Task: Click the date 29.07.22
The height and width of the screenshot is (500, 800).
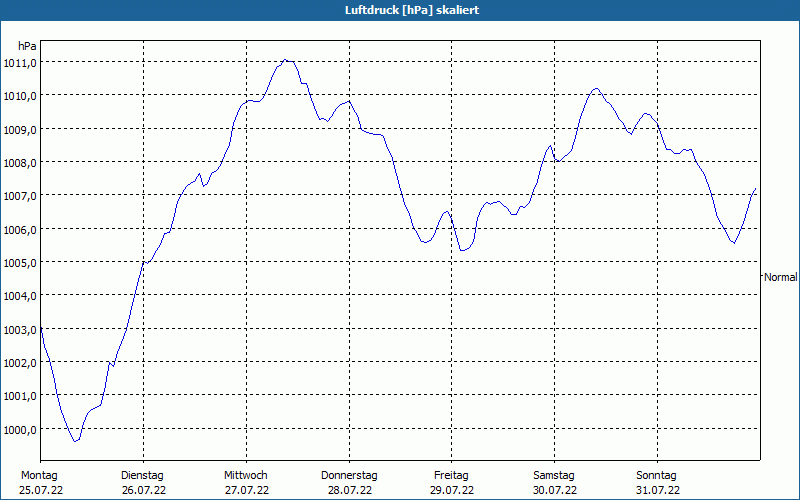Action: (452, 490)
